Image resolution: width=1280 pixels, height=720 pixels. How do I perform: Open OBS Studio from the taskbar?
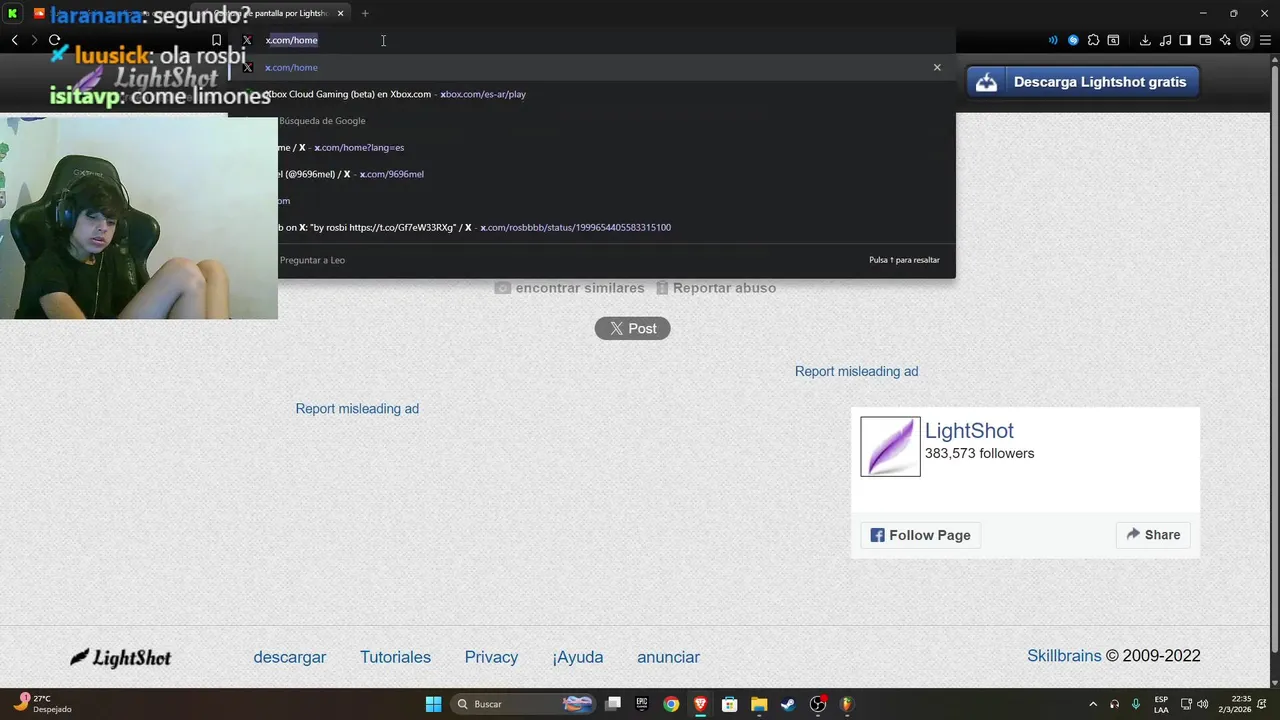(818, 704)
